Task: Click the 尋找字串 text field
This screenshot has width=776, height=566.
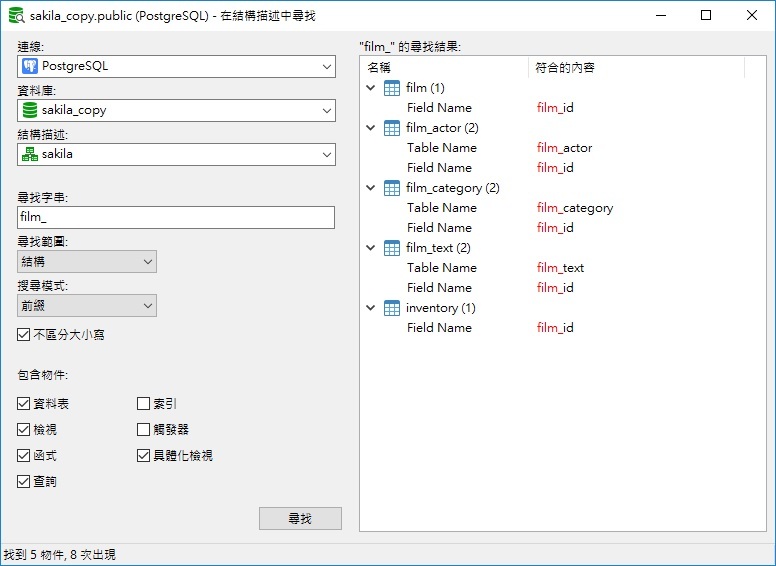Action: click(176, 218)
